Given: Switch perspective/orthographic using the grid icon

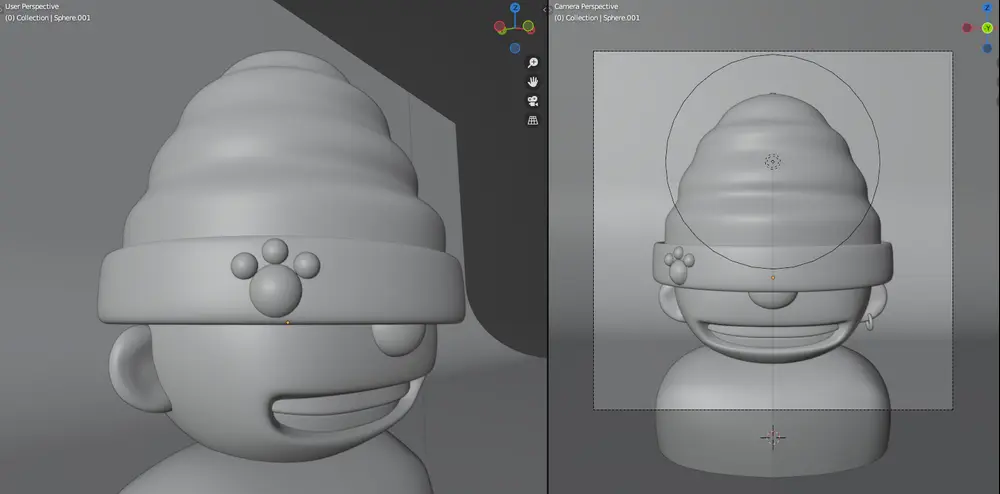Looking at the screenshot, I should tap(533, 121).
